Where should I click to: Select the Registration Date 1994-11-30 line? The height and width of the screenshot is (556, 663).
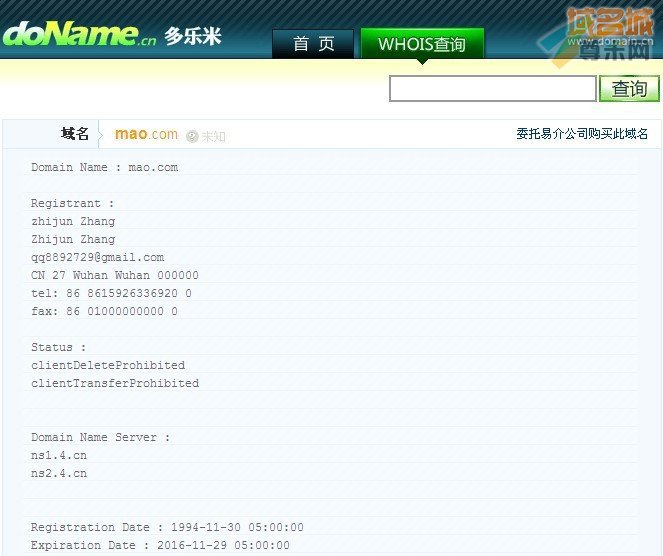point(167,527)
